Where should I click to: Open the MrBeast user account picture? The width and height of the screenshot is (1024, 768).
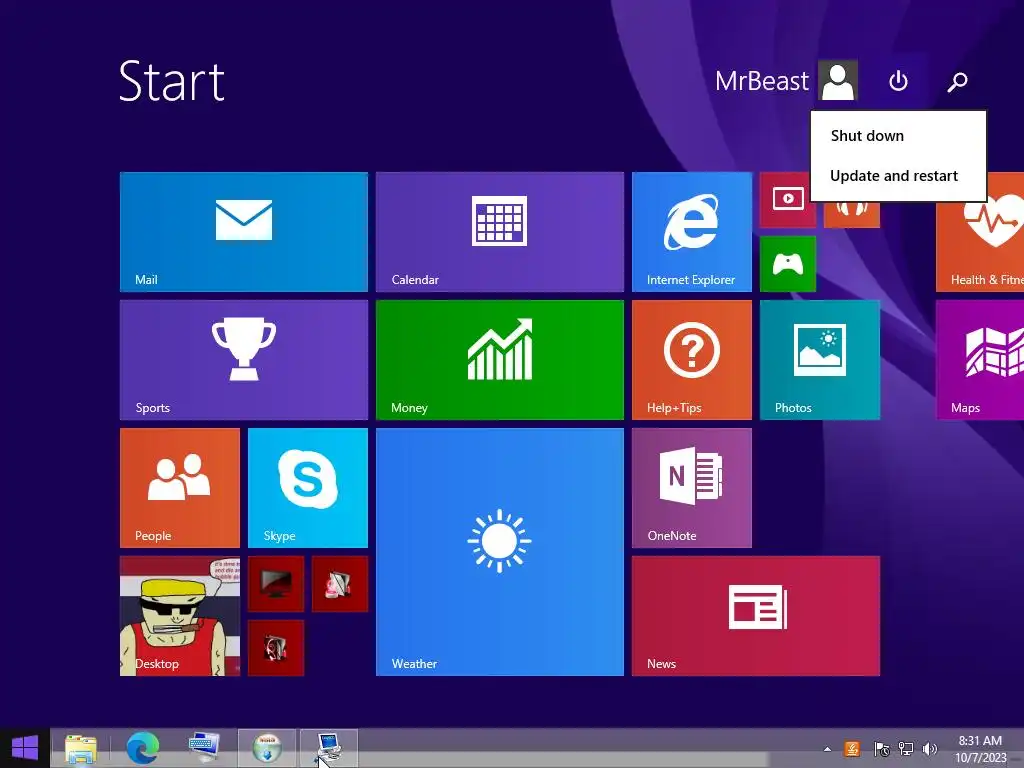tap(838, 80)
